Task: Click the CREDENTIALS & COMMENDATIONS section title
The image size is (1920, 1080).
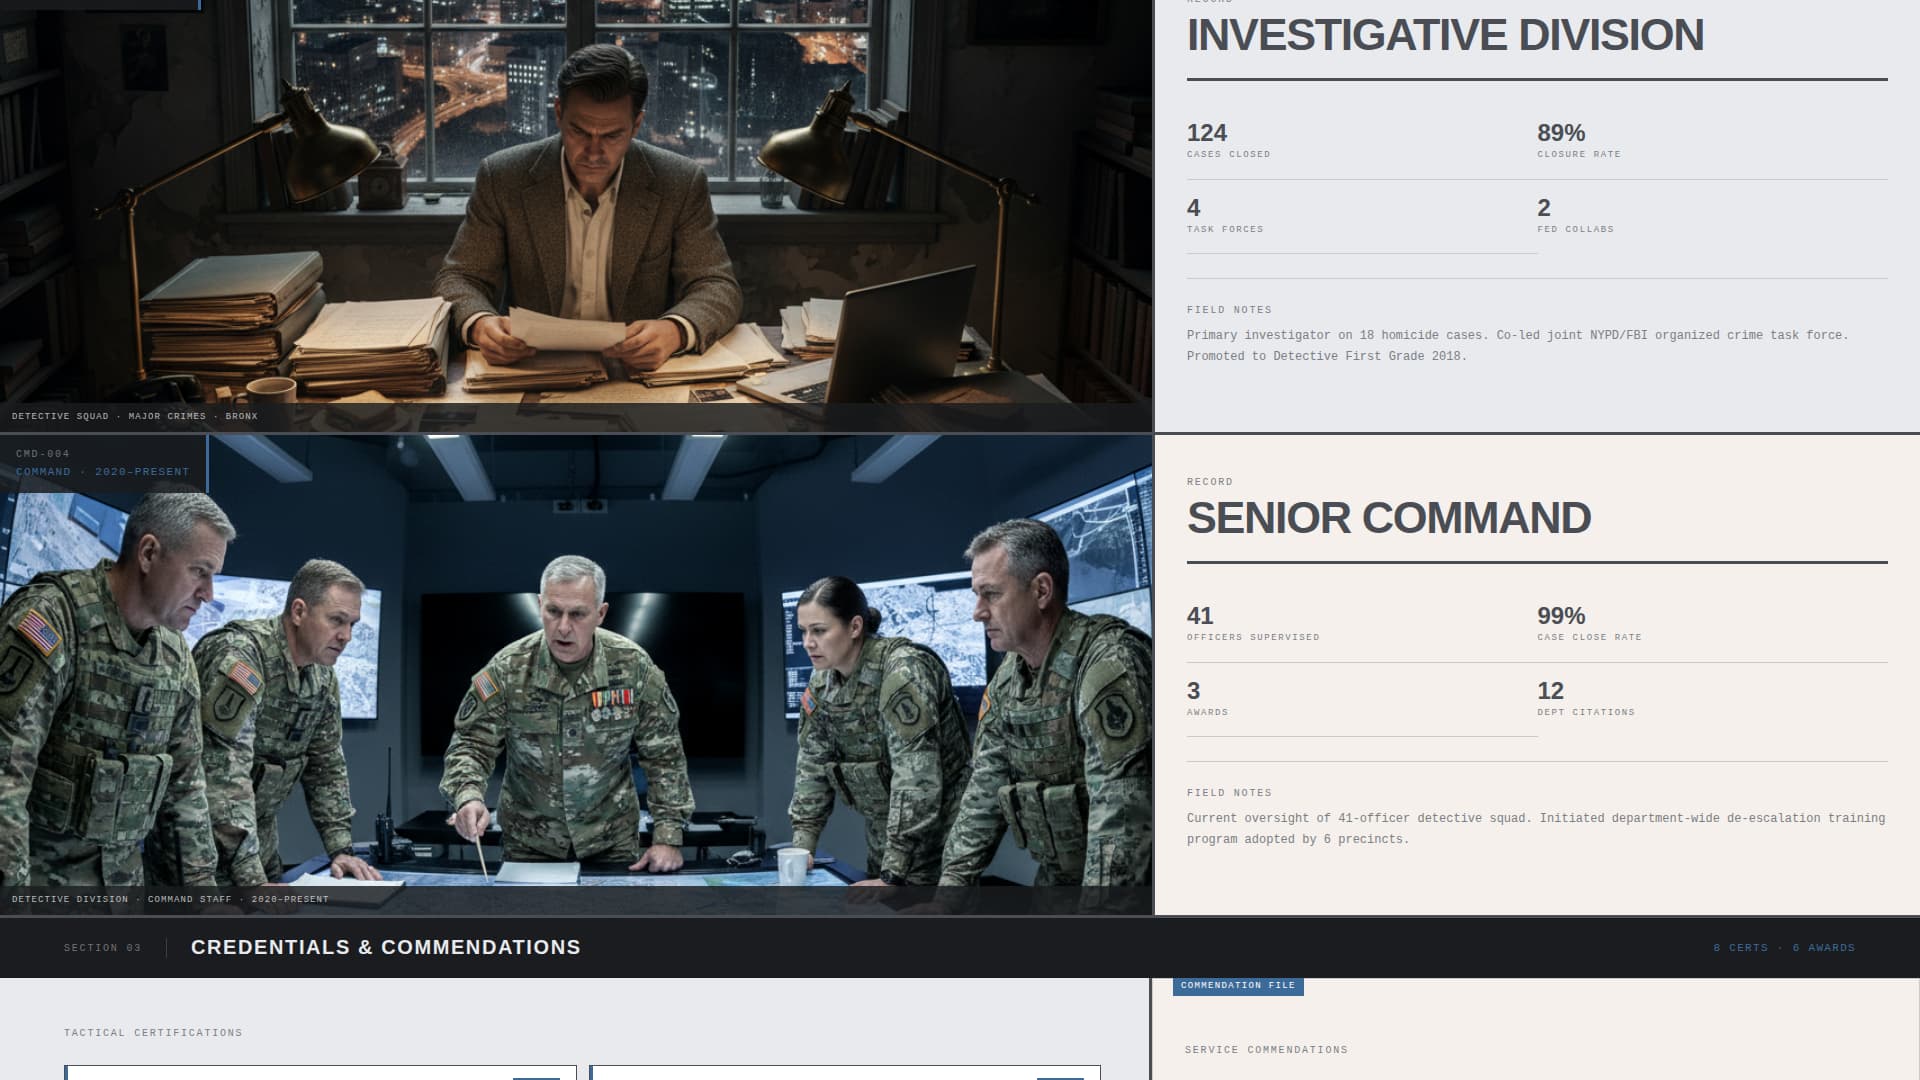Action: tap(385, 947)
